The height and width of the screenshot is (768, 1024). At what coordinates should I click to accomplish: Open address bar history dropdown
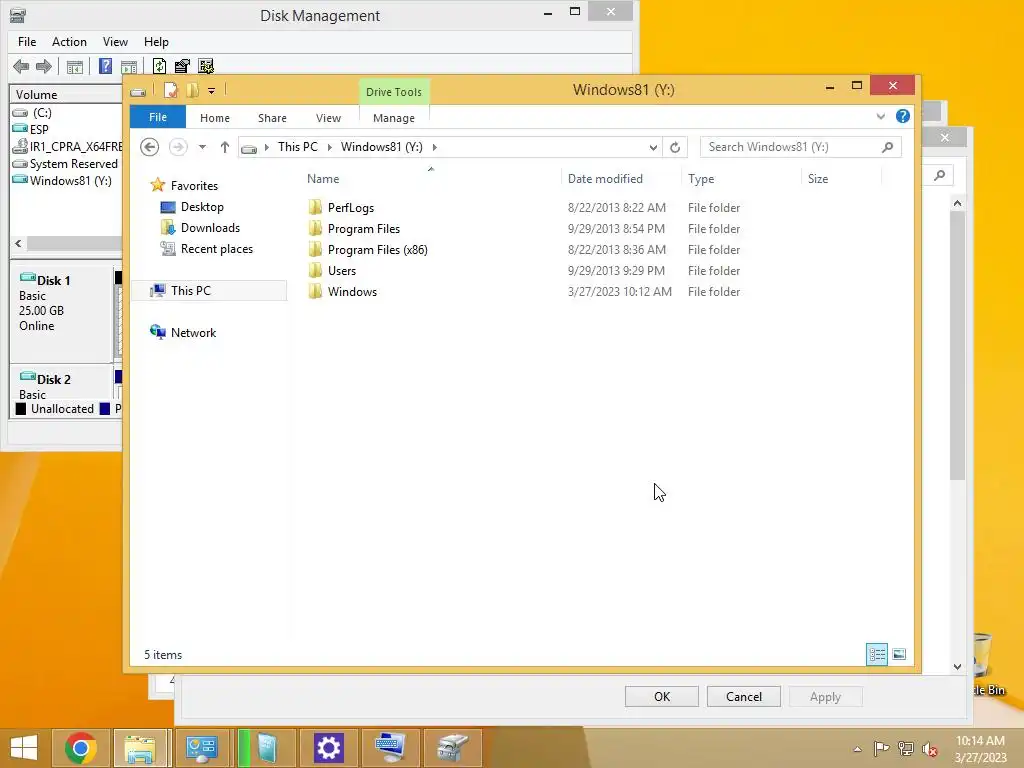point(653,148)
